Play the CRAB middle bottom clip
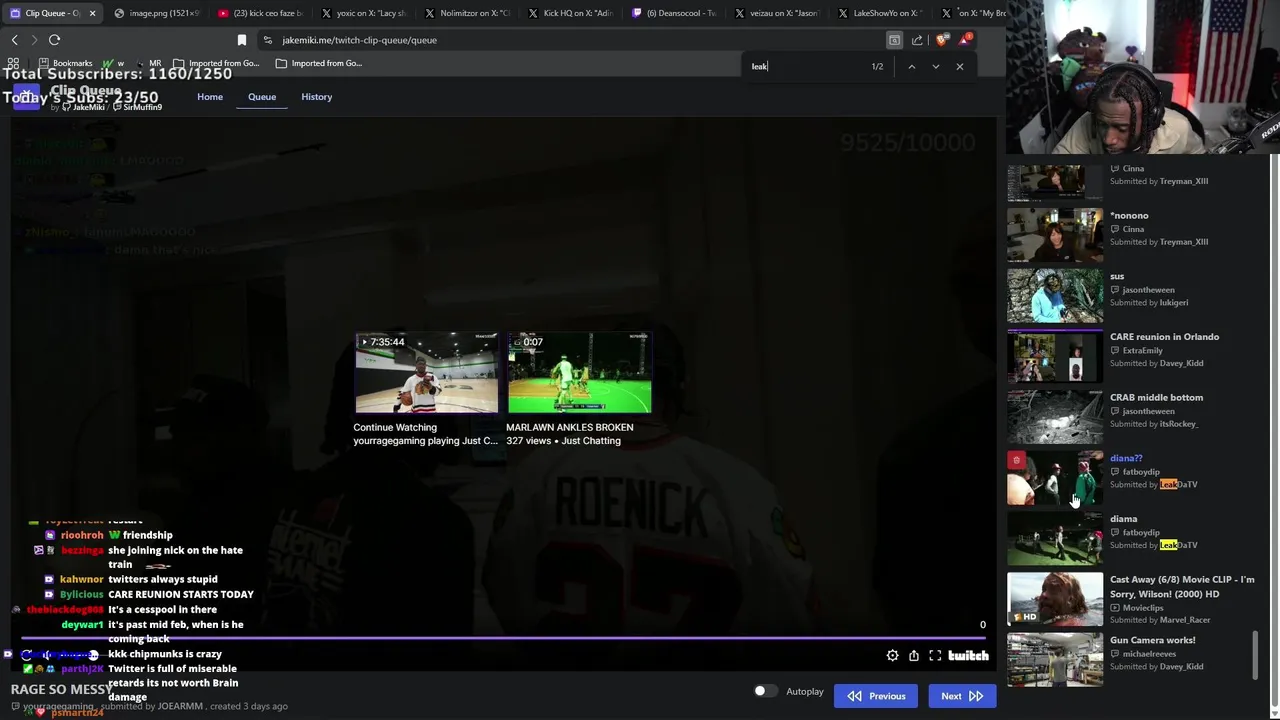 click(1055, 417)
